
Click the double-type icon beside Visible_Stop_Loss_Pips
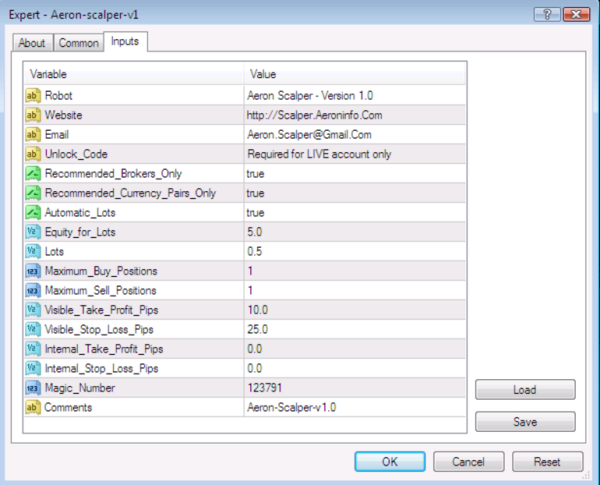33,330
